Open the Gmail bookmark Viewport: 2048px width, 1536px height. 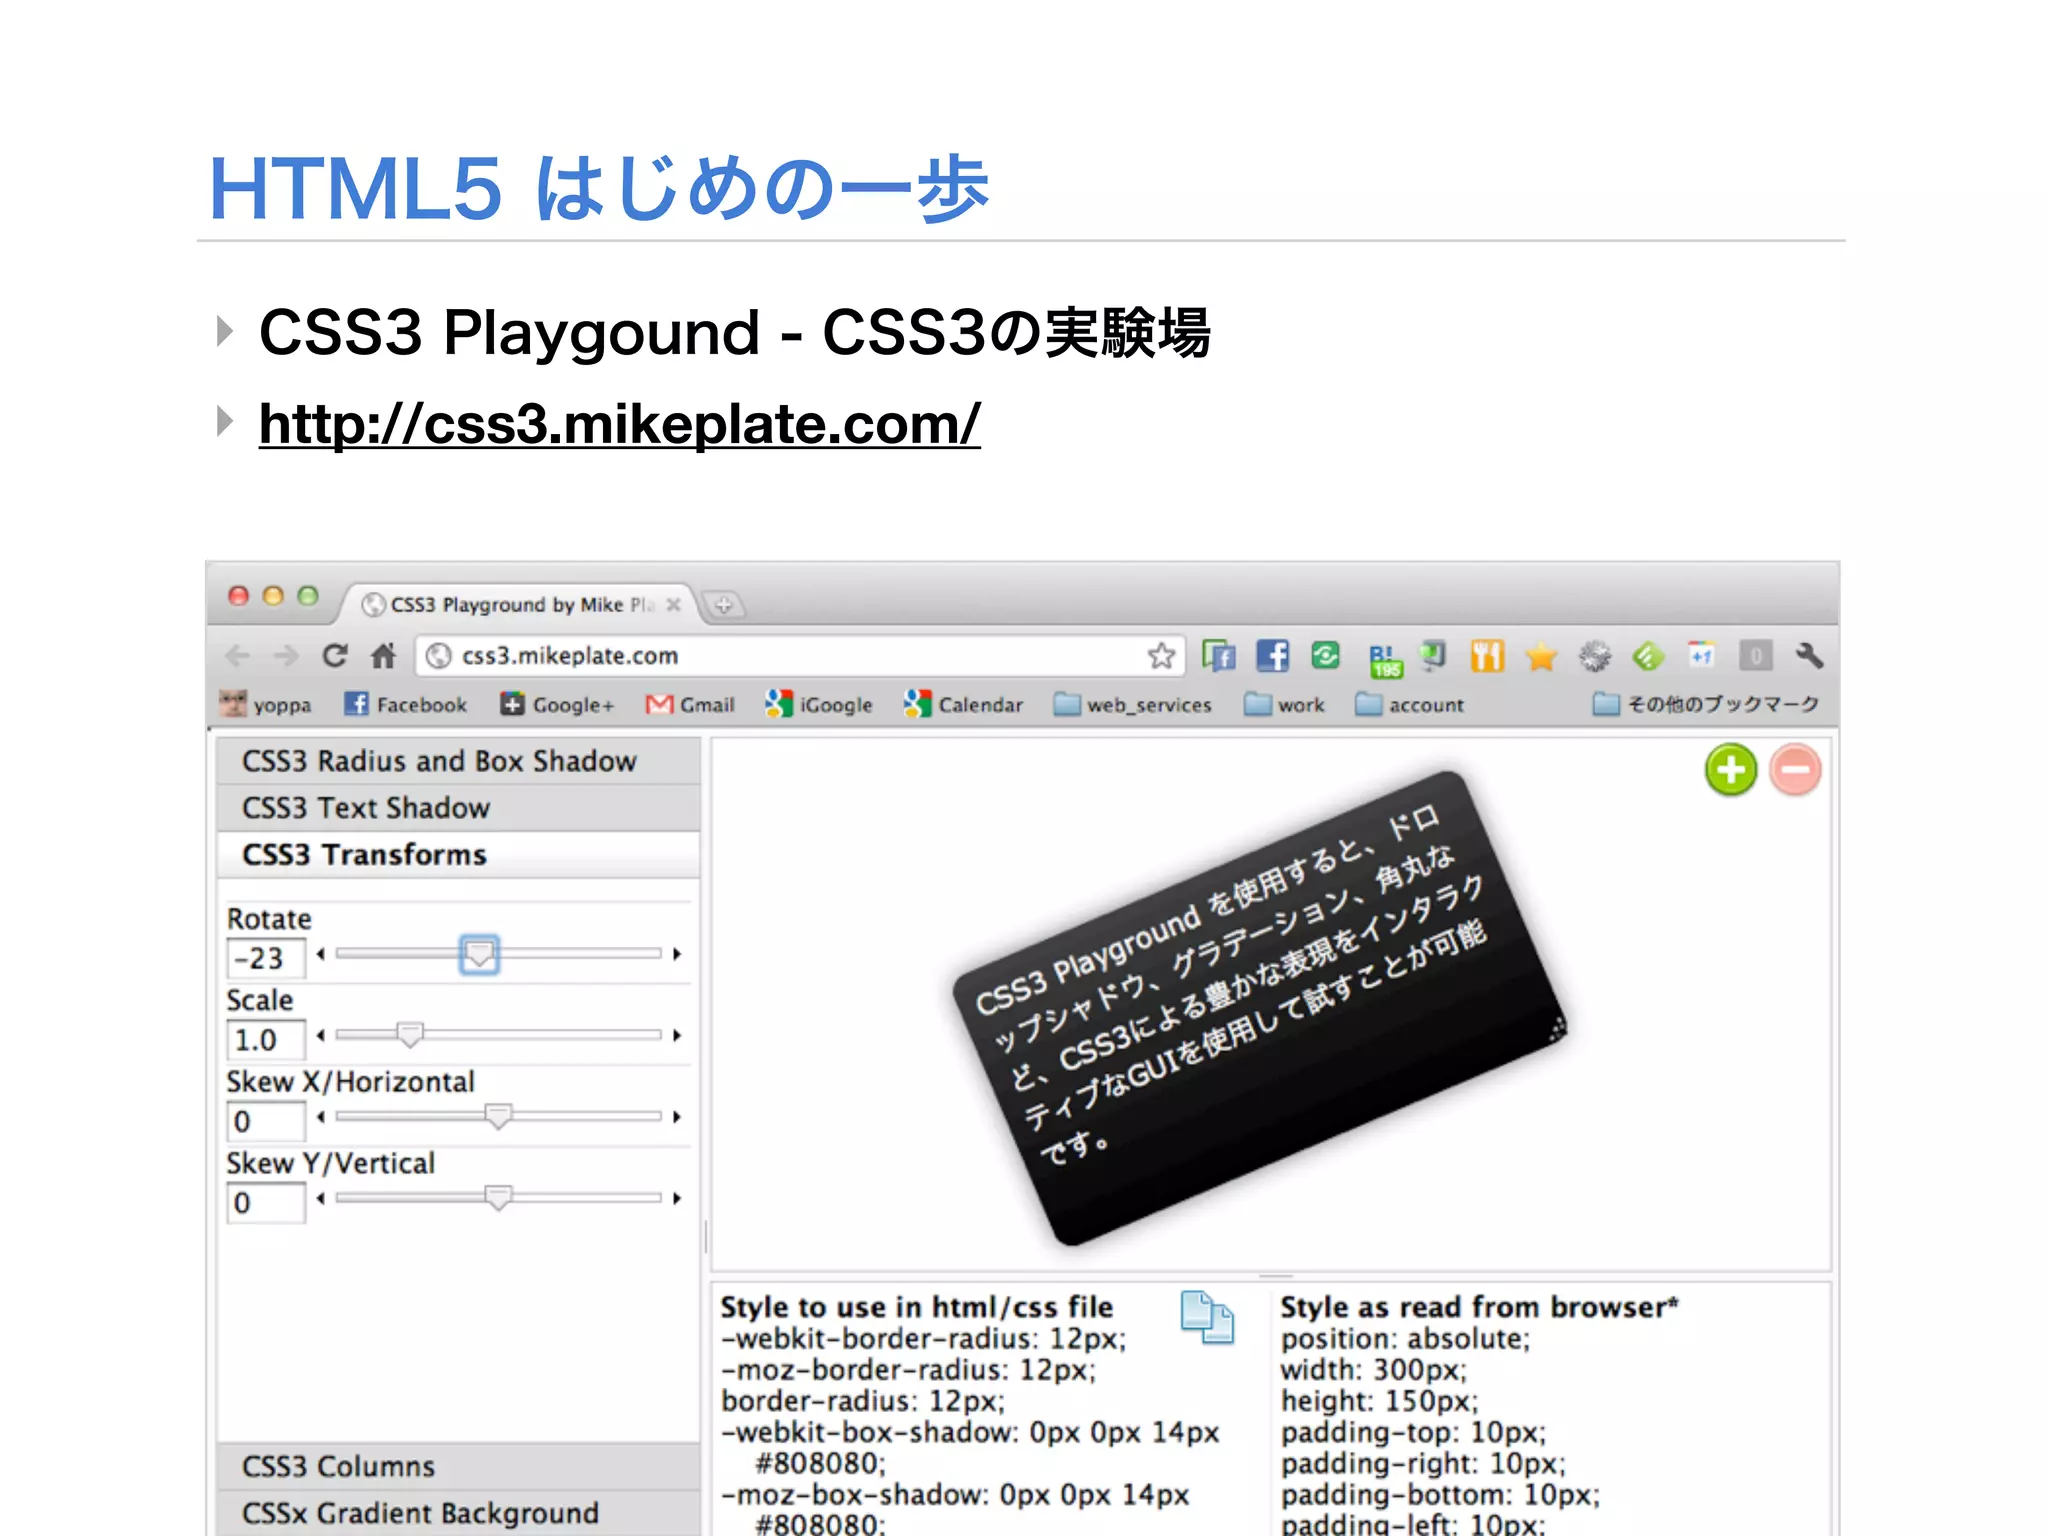(x=690, y=704)
